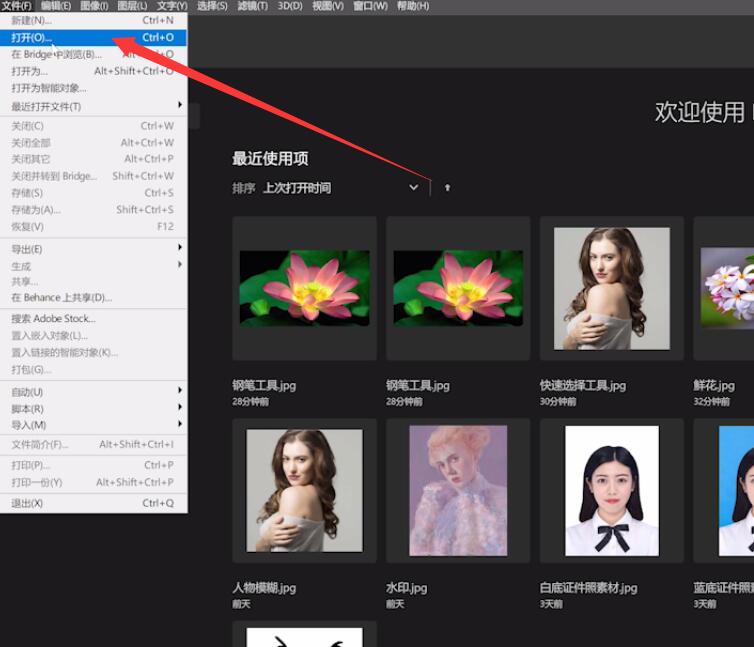
Task: Open 快速选择工具.jpg portrait thumbnail
Action: point(612,288)
